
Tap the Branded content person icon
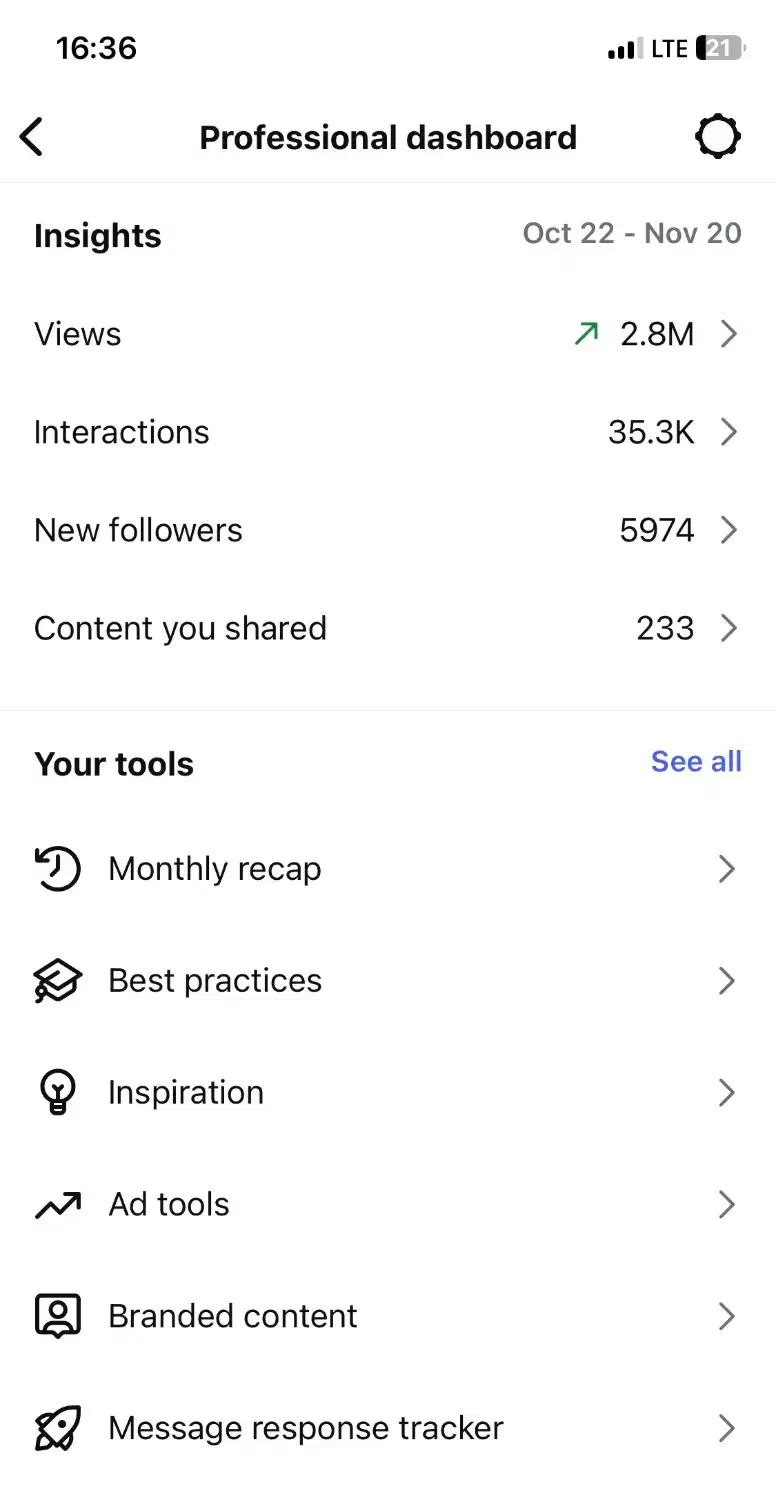57,1316
